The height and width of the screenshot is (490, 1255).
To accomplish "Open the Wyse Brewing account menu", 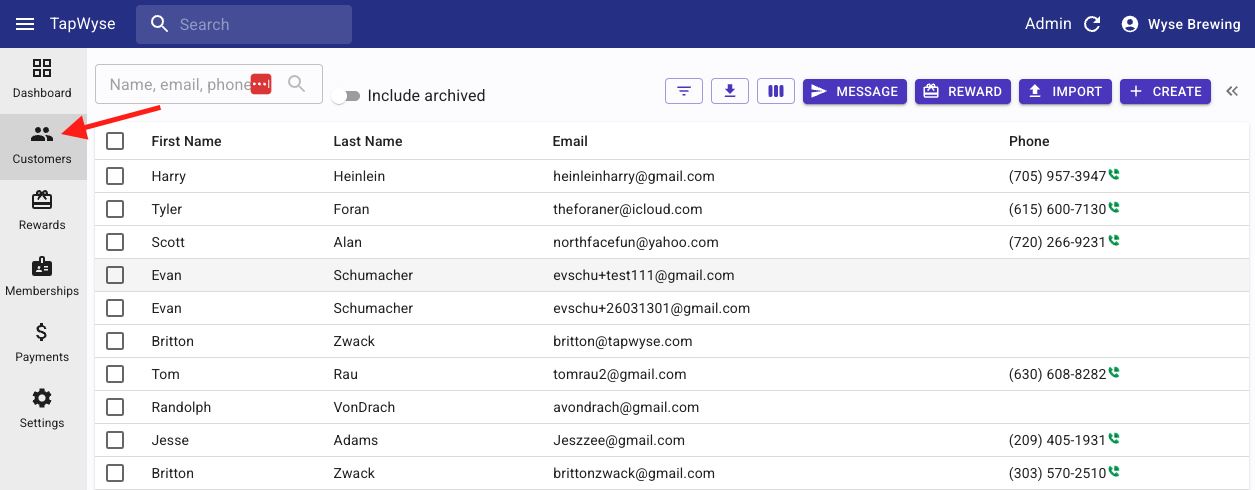I will [1181, 24].
